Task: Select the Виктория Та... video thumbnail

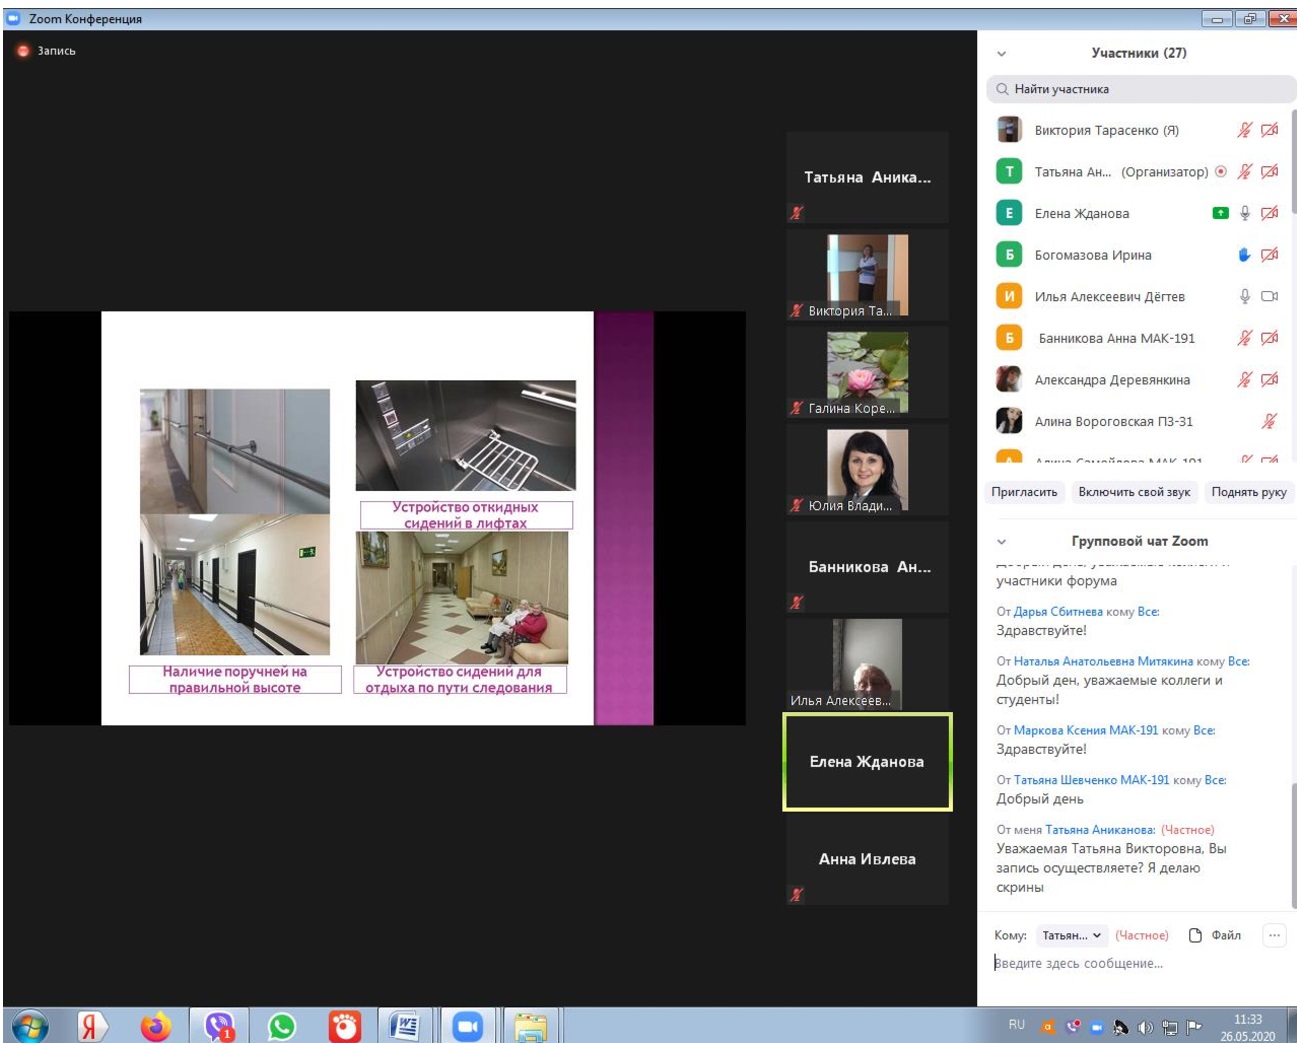Action: (x=867, y=275)
